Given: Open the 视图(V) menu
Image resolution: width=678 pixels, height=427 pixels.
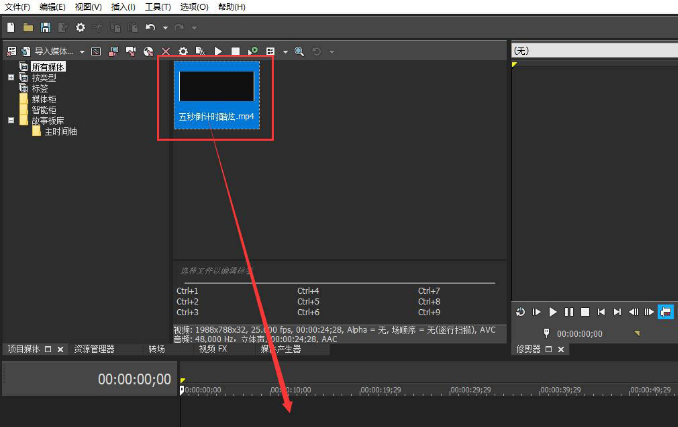Looking at the screenshot, I should pyautogui.click(x=88, y=7).
